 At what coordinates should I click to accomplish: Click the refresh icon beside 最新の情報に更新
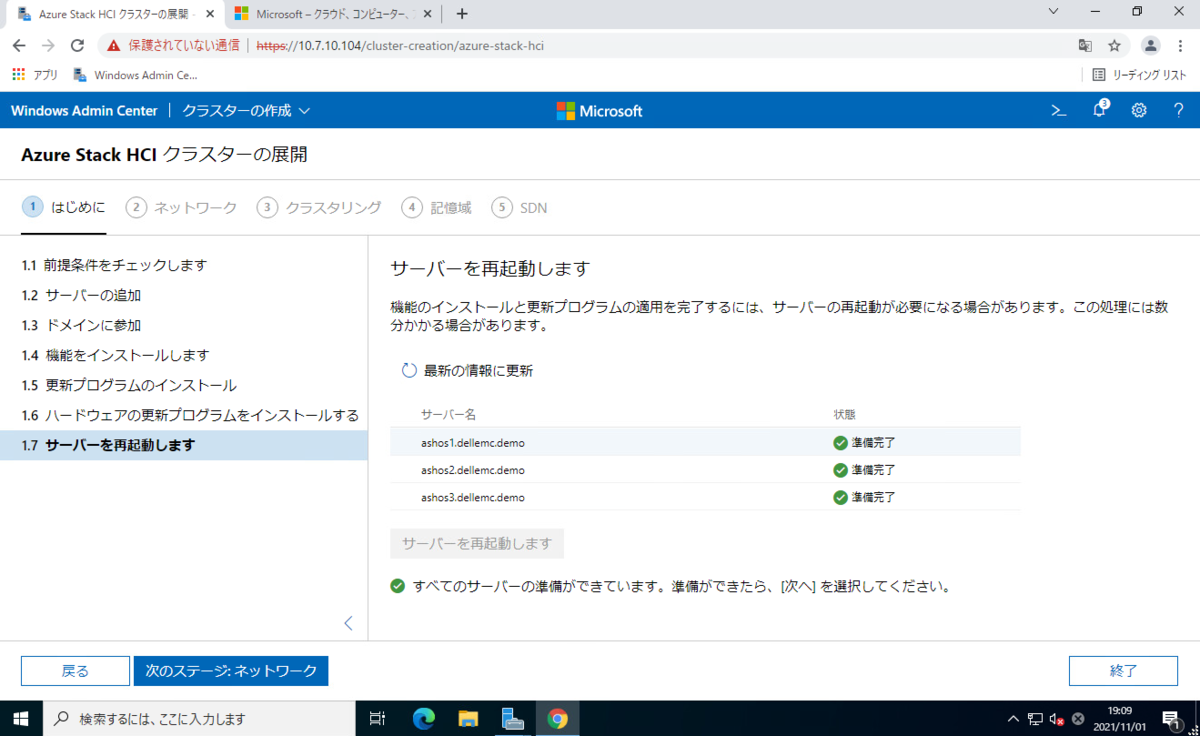point(408,370)
